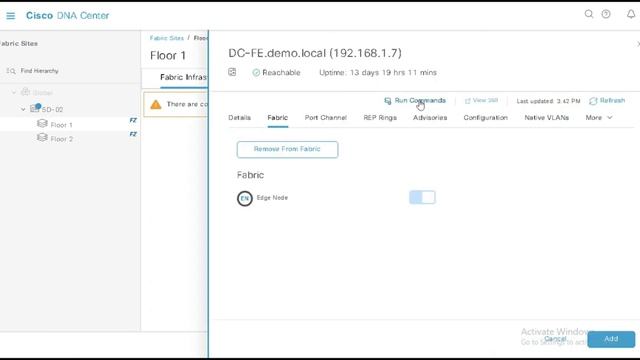Click the FZ badge next to Floor 2
Screen dimensions: 640x360
[x=133, y=134]
